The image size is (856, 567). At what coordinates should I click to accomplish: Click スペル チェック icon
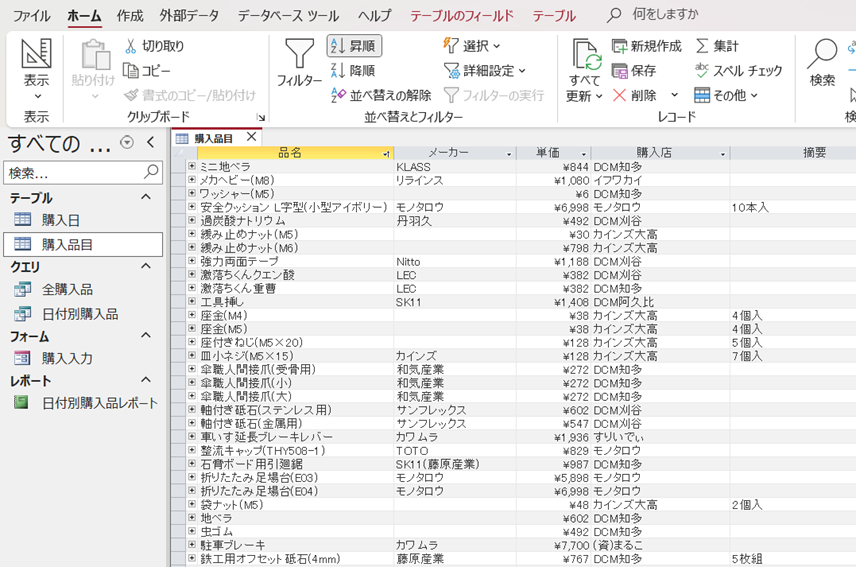click(703, 71)
